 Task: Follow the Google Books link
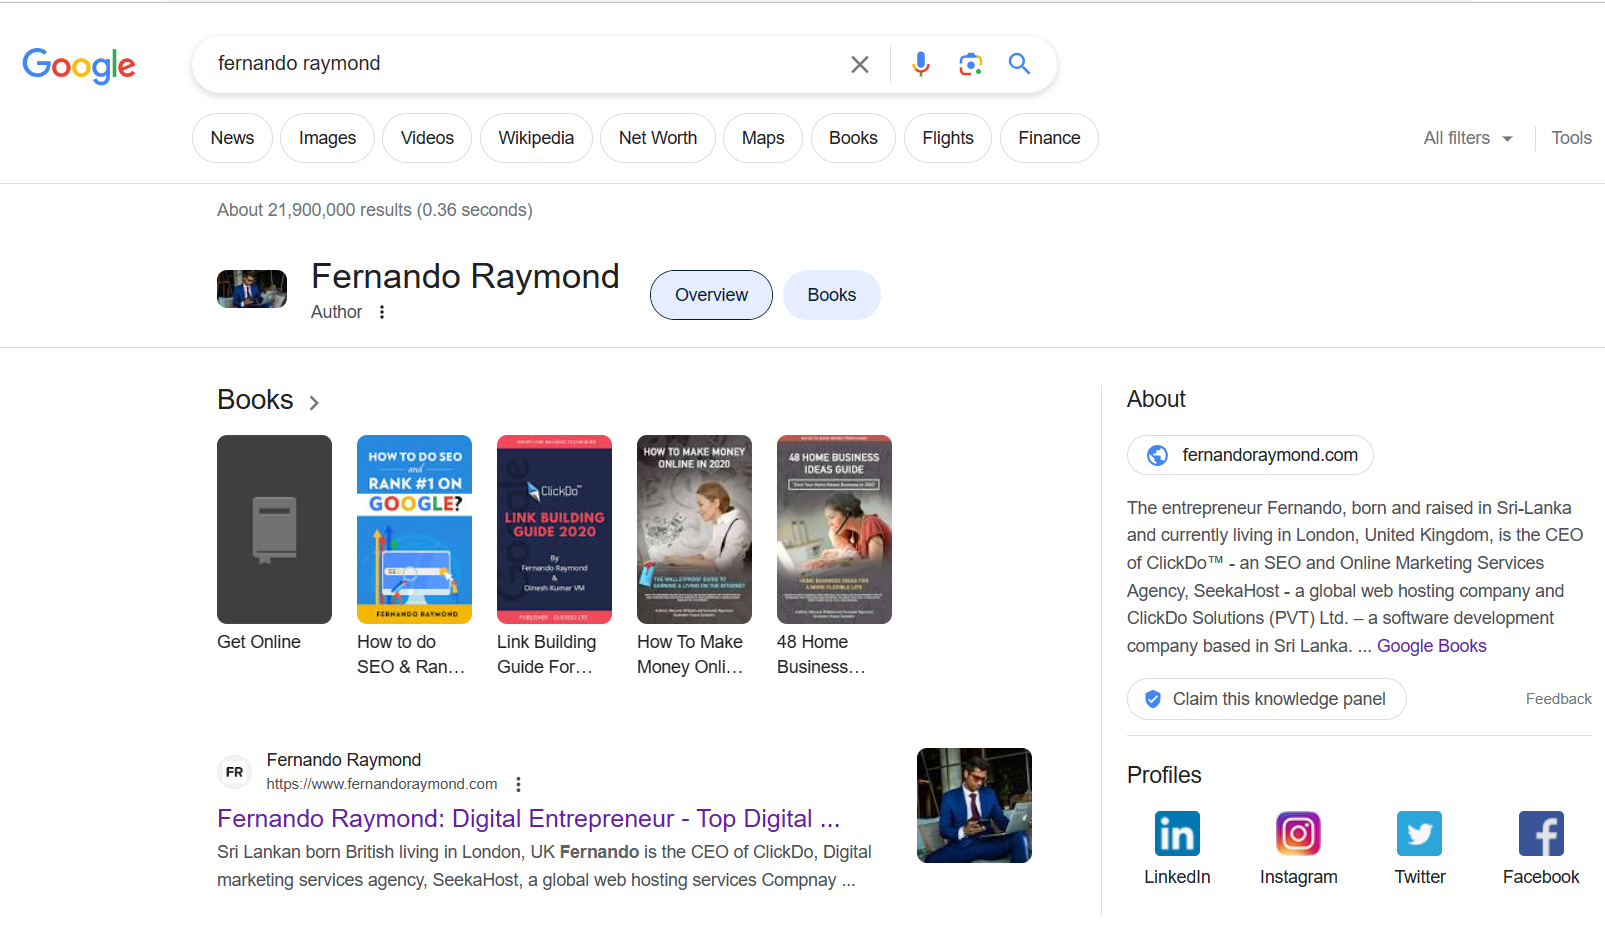coord(1431,646)
